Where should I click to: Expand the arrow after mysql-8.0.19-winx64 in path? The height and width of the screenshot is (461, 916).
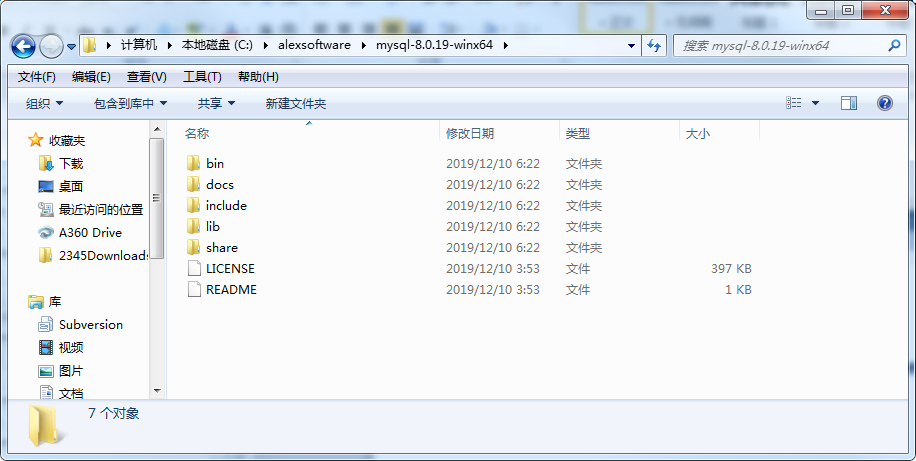pos(505,45)
